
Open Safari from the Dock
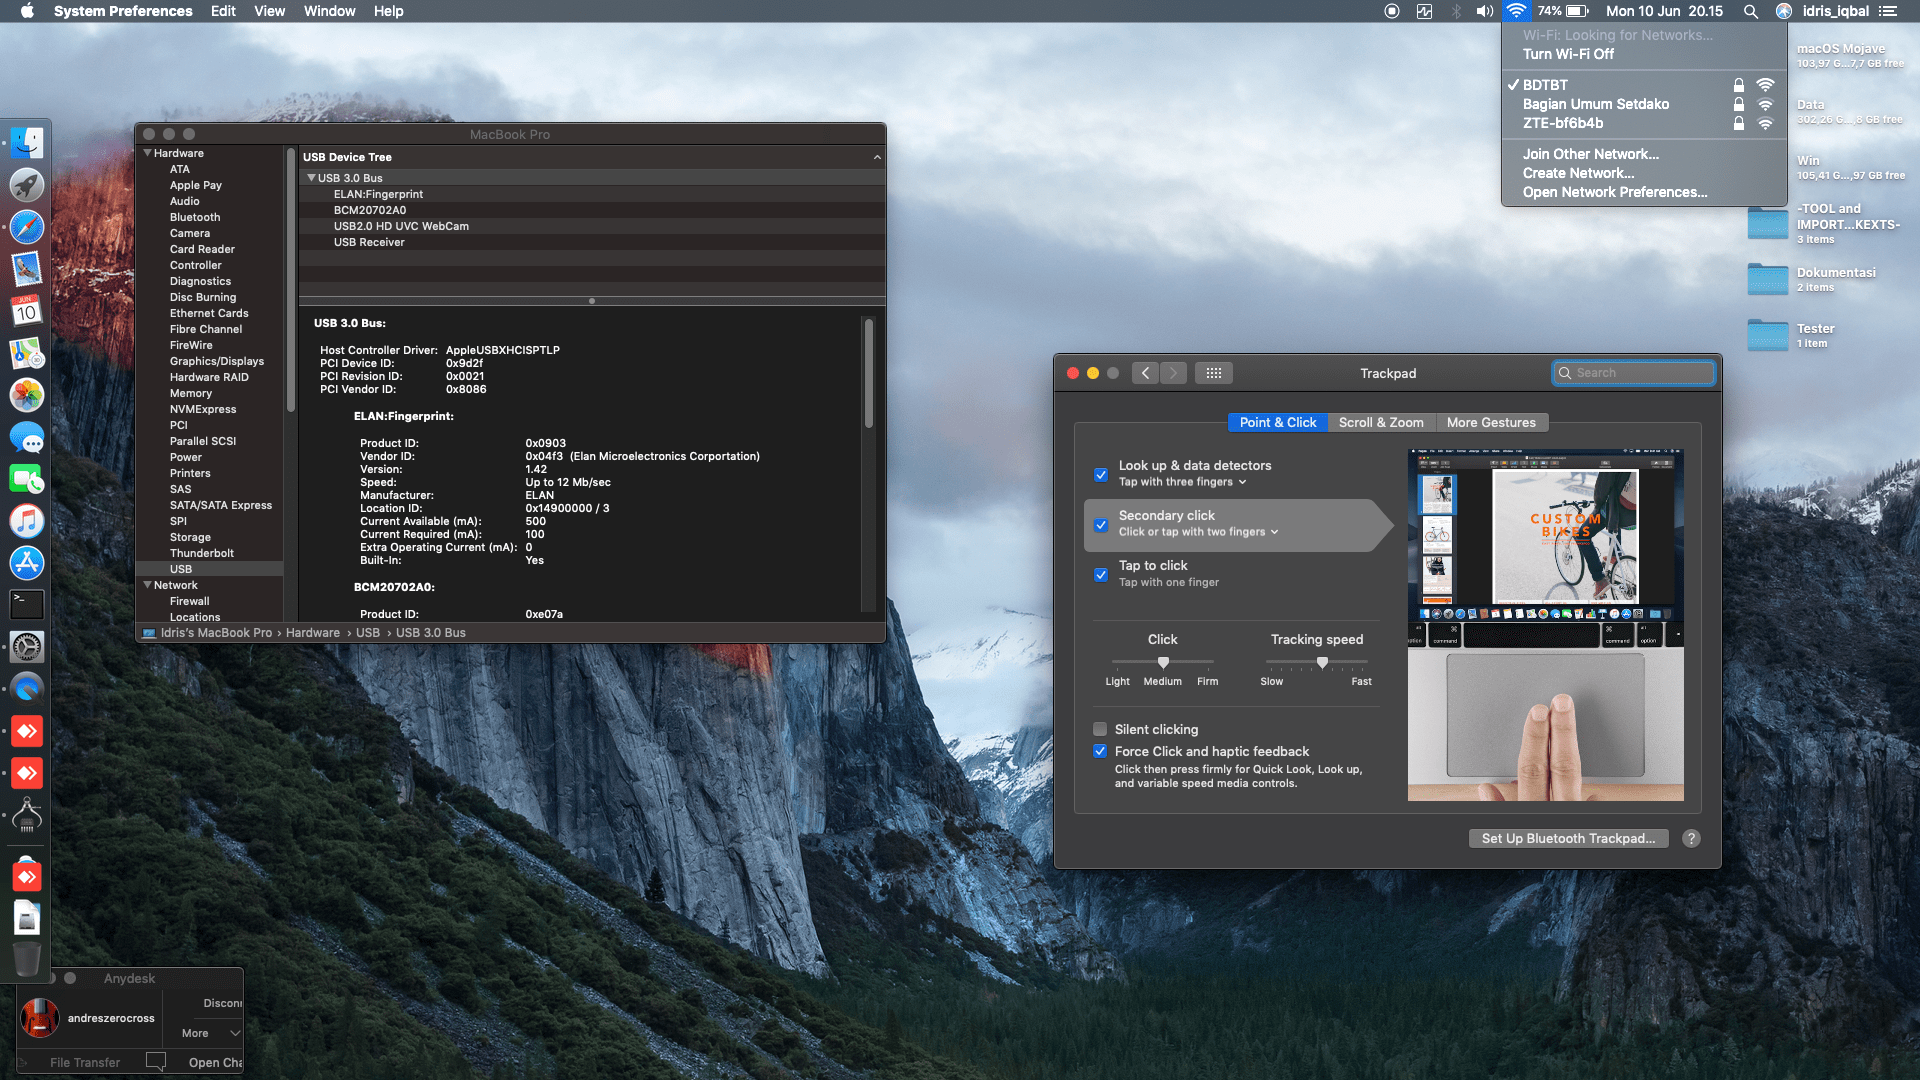pos(27,227)
